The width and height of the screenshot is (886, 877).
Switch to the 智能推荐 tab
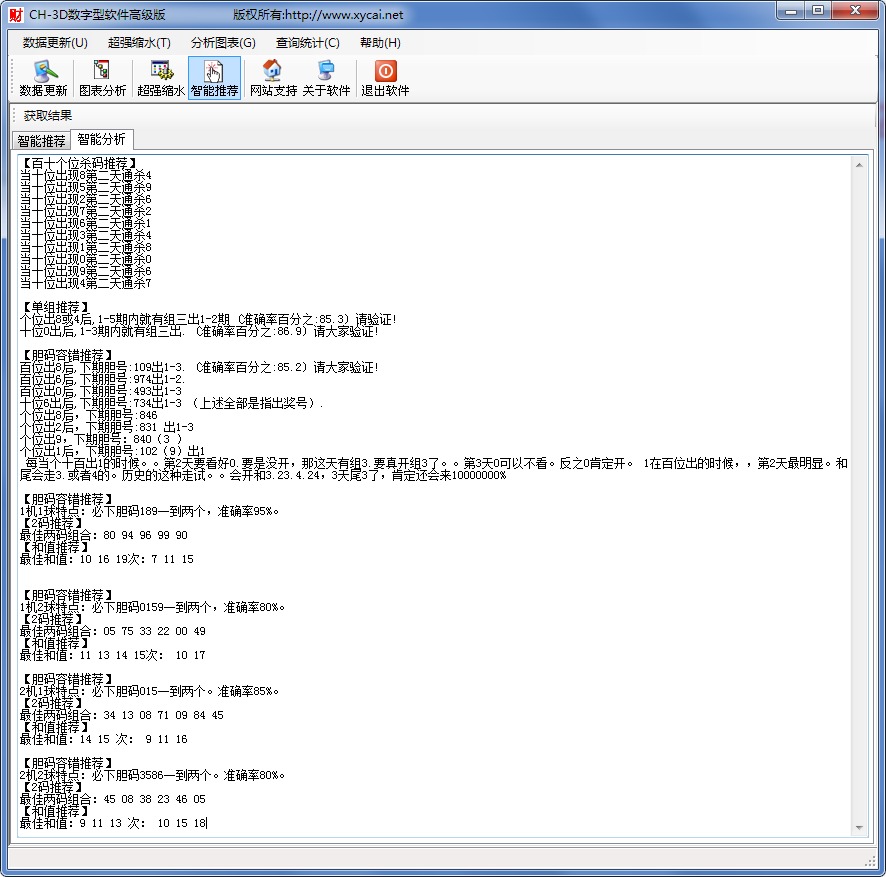pos(41,141)
